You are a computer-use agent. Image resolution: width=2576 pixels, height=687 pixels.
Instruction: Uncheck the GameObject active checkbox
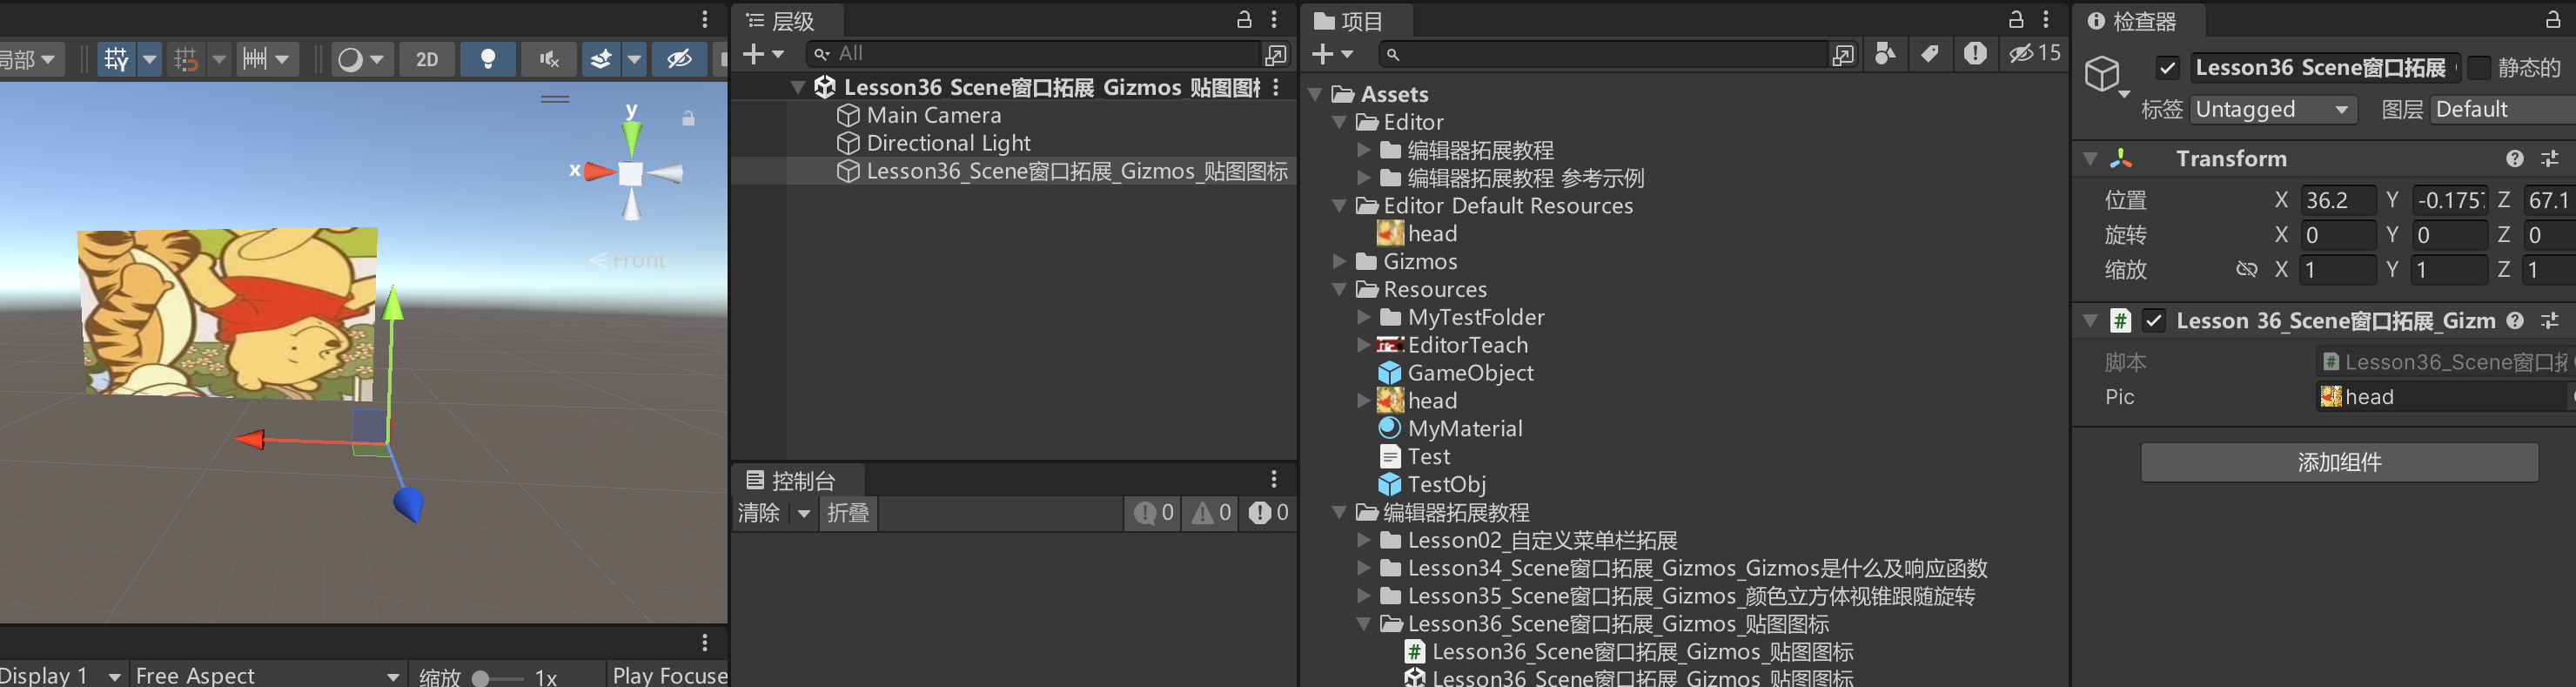[2167, 68]
